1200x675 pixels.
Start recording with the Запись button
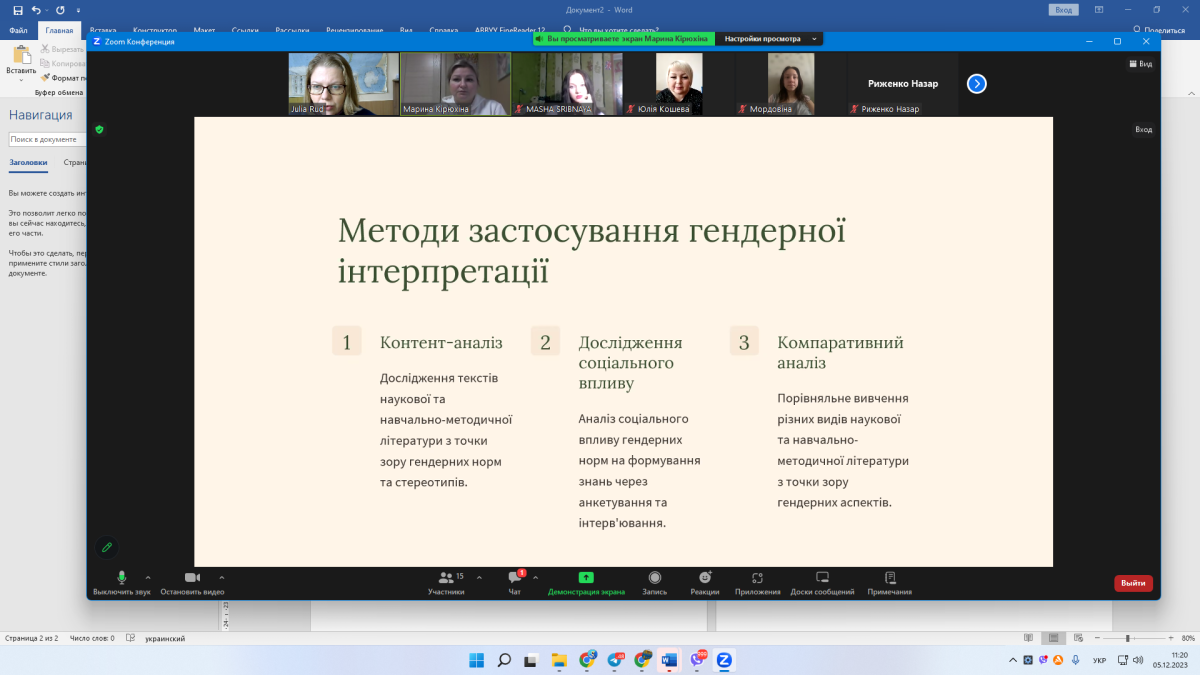[654, 578]
